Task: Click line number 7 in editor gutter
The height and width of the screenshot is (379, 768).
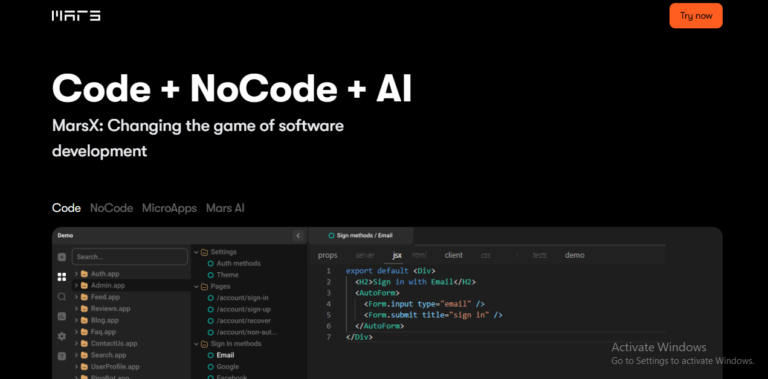Action: (329, 337)
